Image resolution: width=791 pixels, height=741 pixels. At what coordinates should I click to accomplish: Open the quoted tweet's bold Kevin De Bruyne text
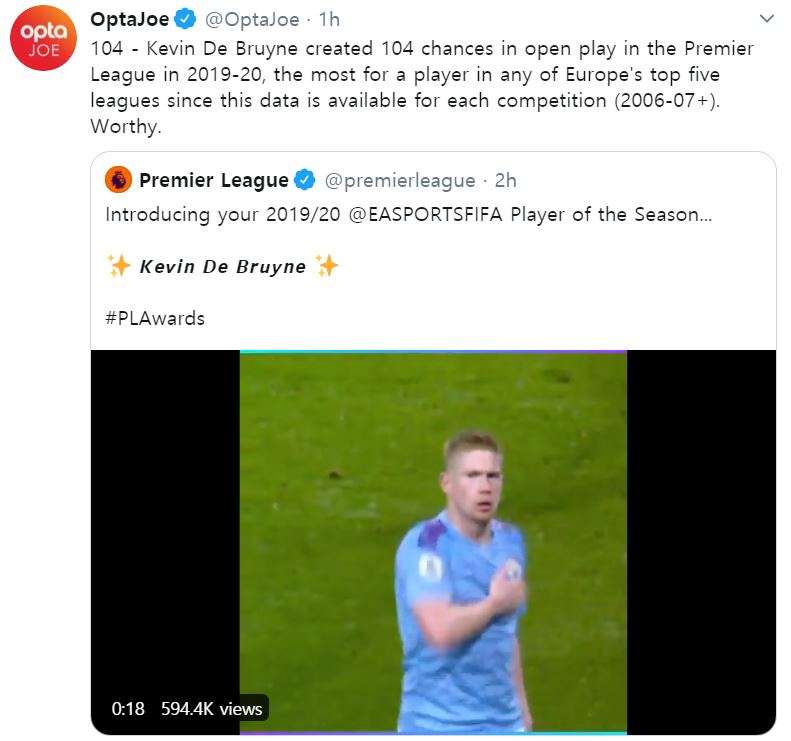pyautogui.click(x=222, y=266)
